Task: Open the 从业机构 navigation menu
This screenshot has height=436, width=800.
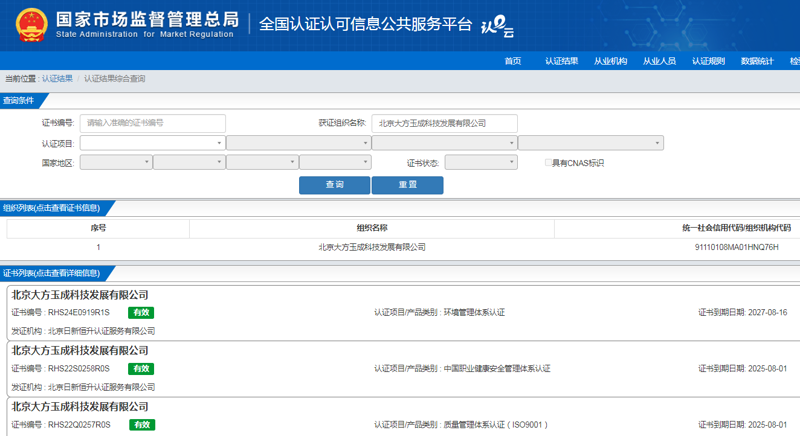Action: [610, 61]
